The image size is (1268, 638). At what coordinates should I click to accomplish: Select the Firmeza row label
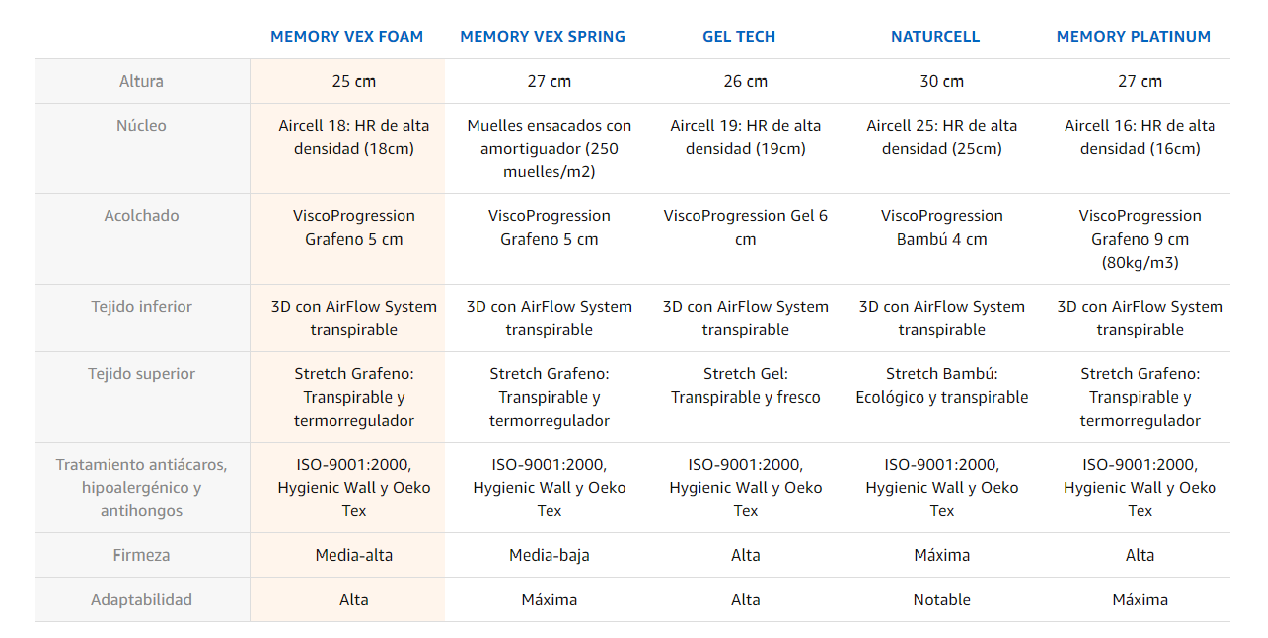click(141, 555)
